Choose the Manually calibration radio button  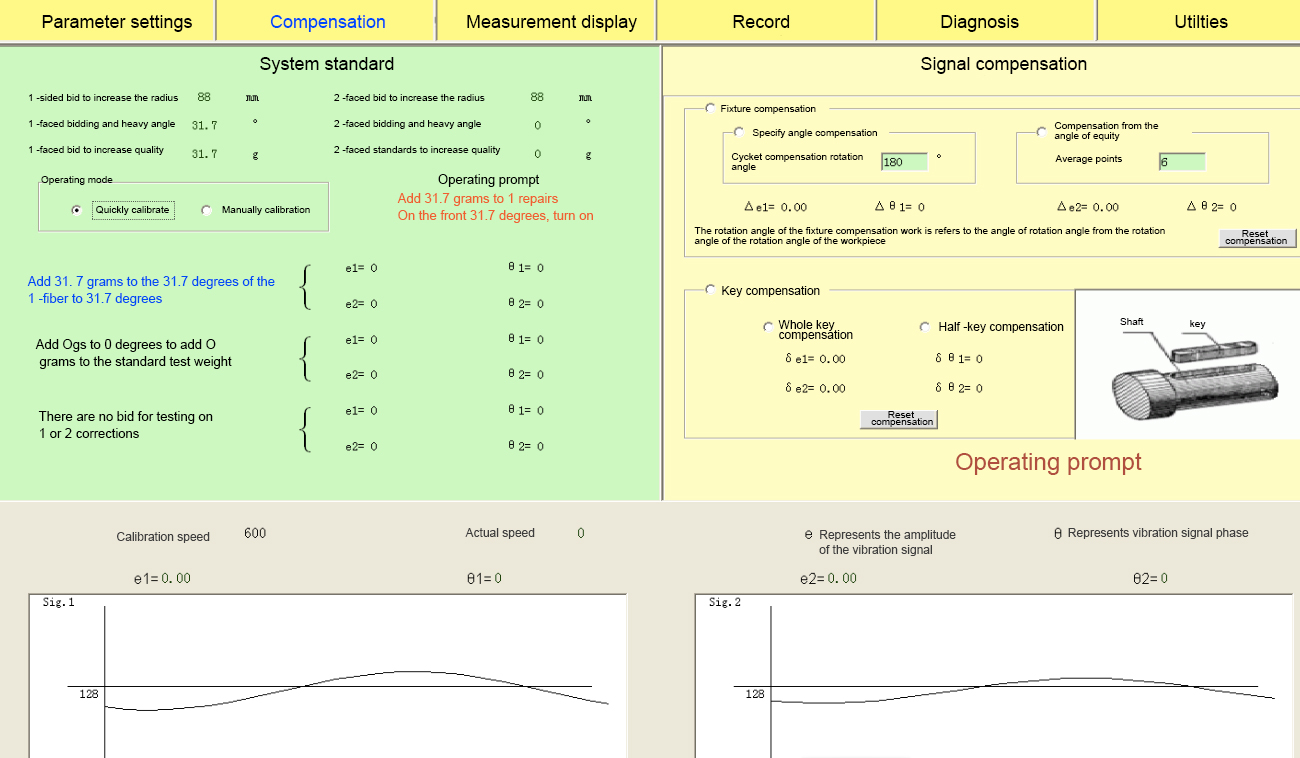click(207, 210)
